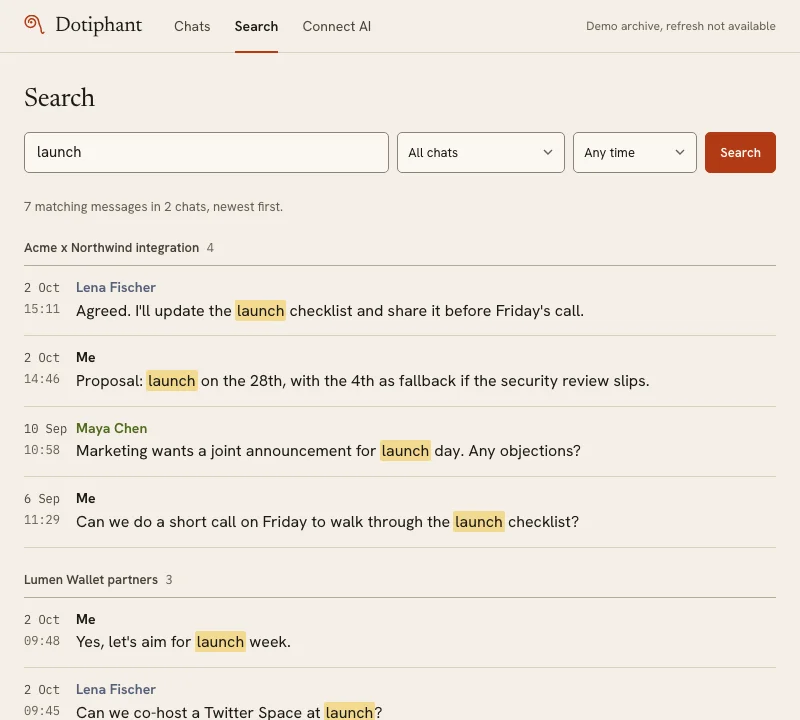This screenshot has width=800, height=720.
Task: Open Lena Fischer's launch checklist message
Action: (400, 301)
